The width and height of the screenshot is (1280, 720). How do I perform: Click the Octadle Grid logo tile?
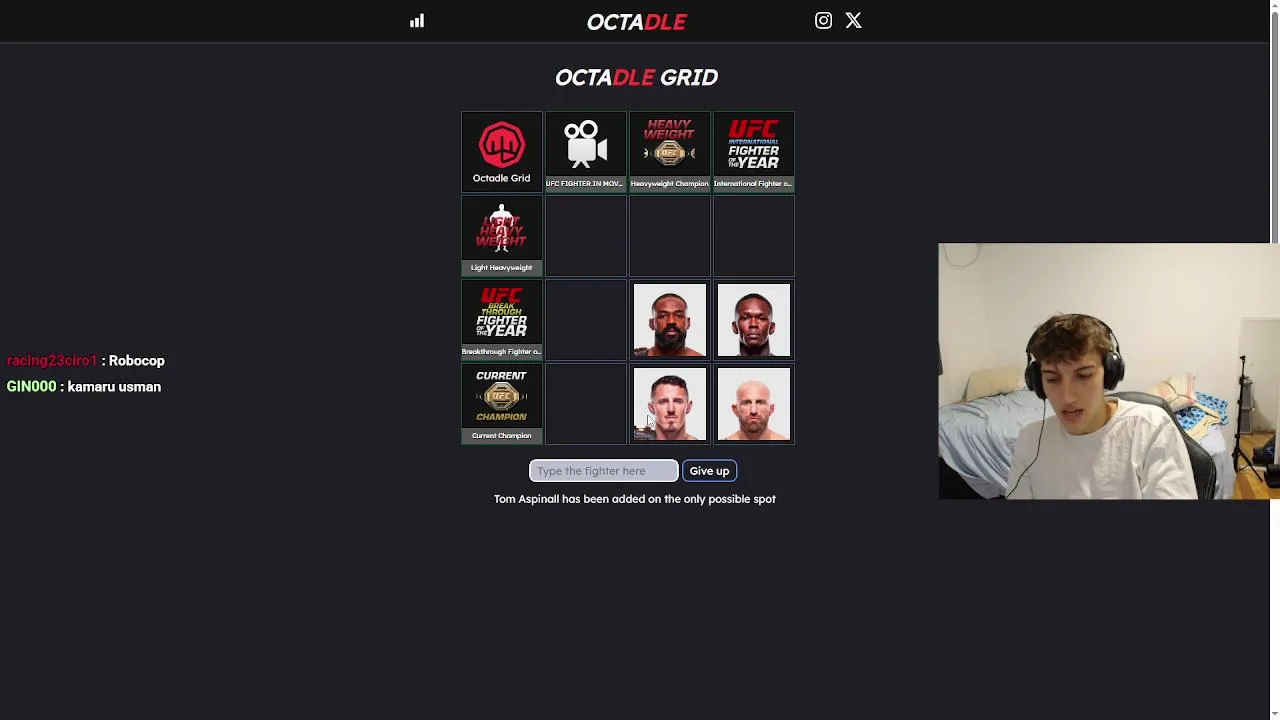click(502, 152)
